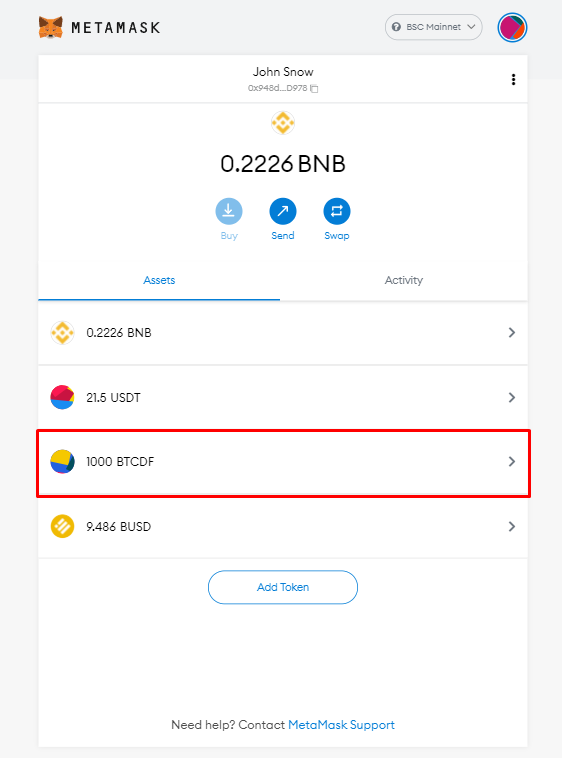Select the Assets tab
Viewport: 562px width, 758px height.
159,280
